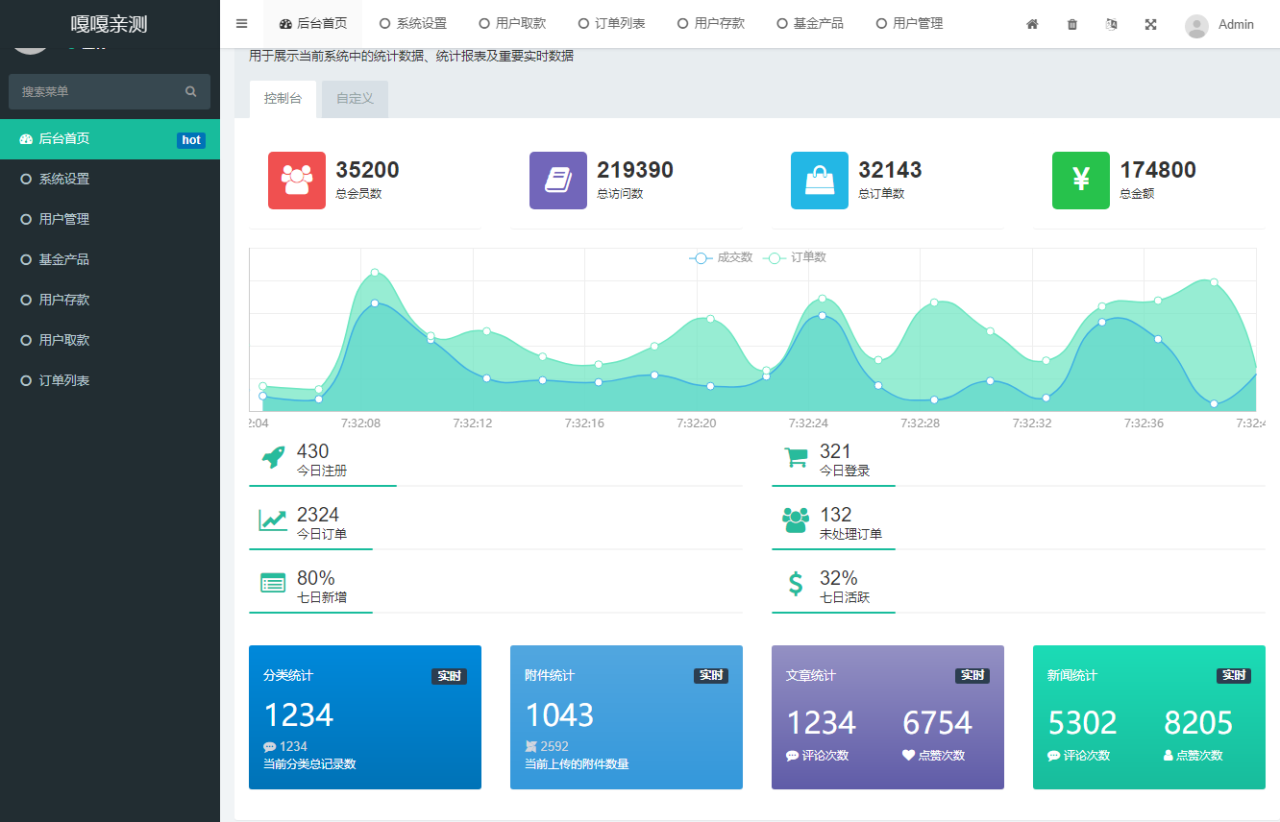Open 基金产品 from the sidebar menu

(x=64, y=259)
